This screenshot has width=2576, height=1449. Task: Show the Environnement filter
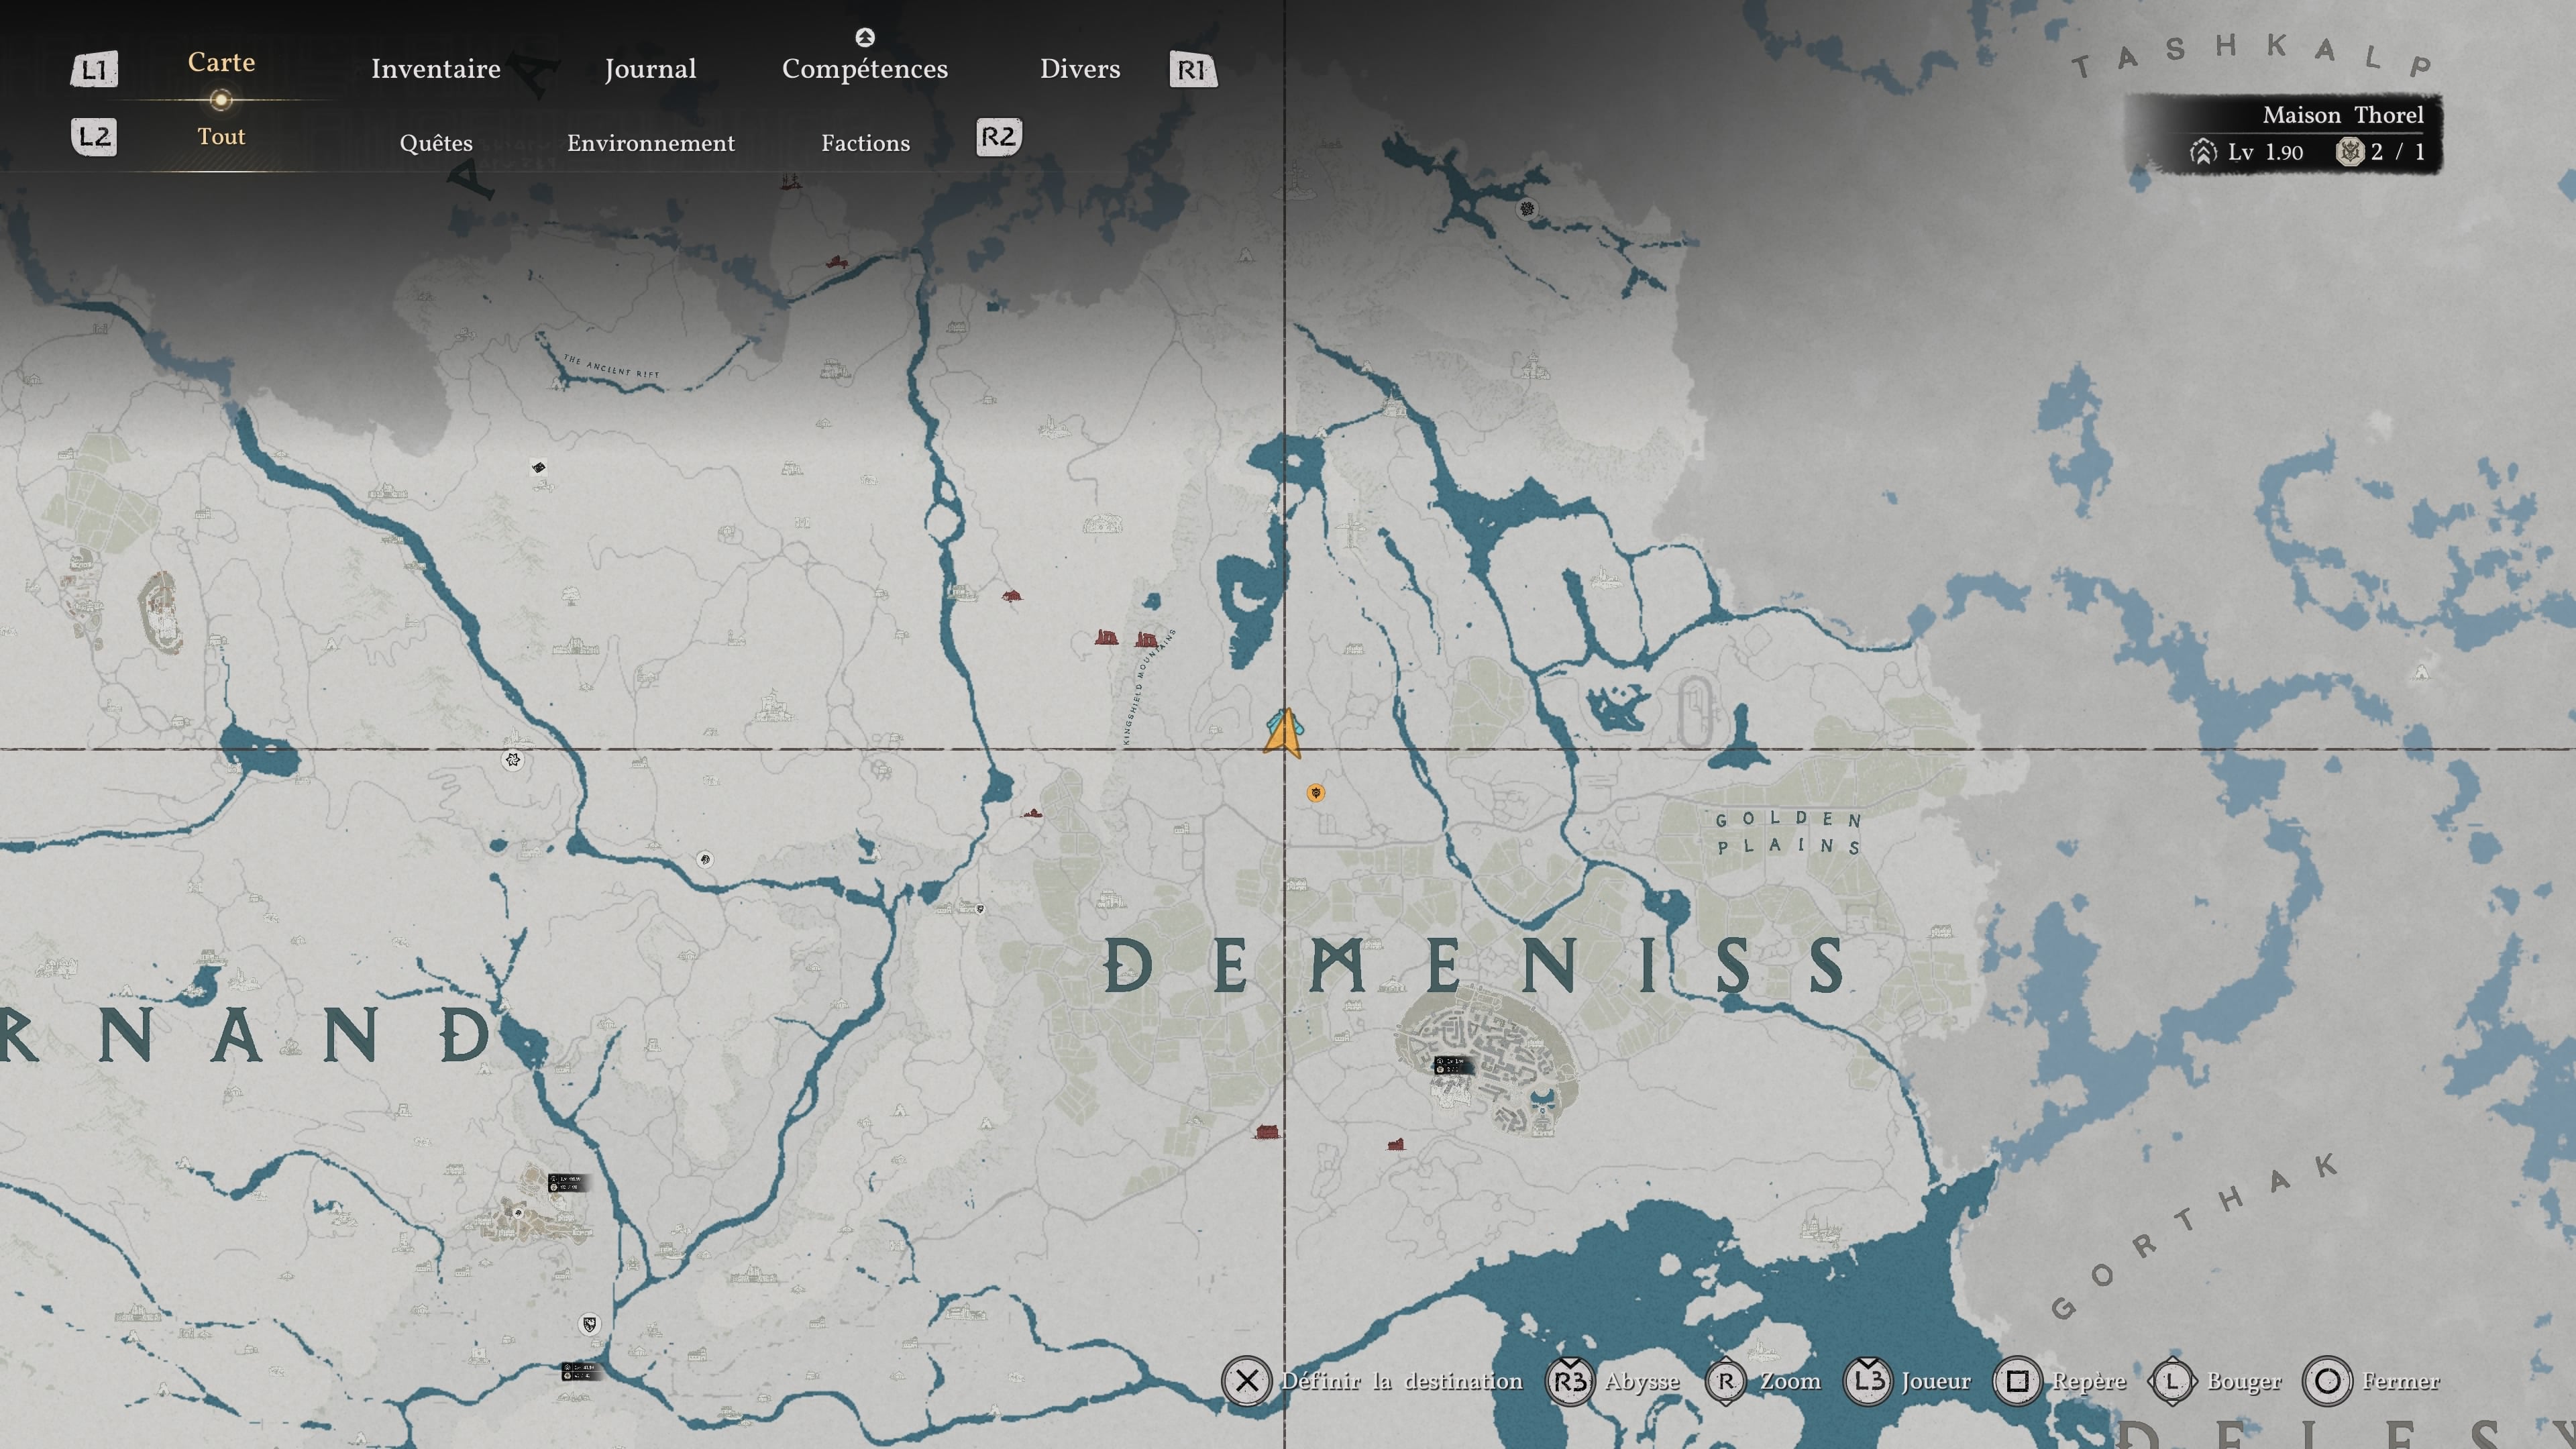(x=651, y=143)
